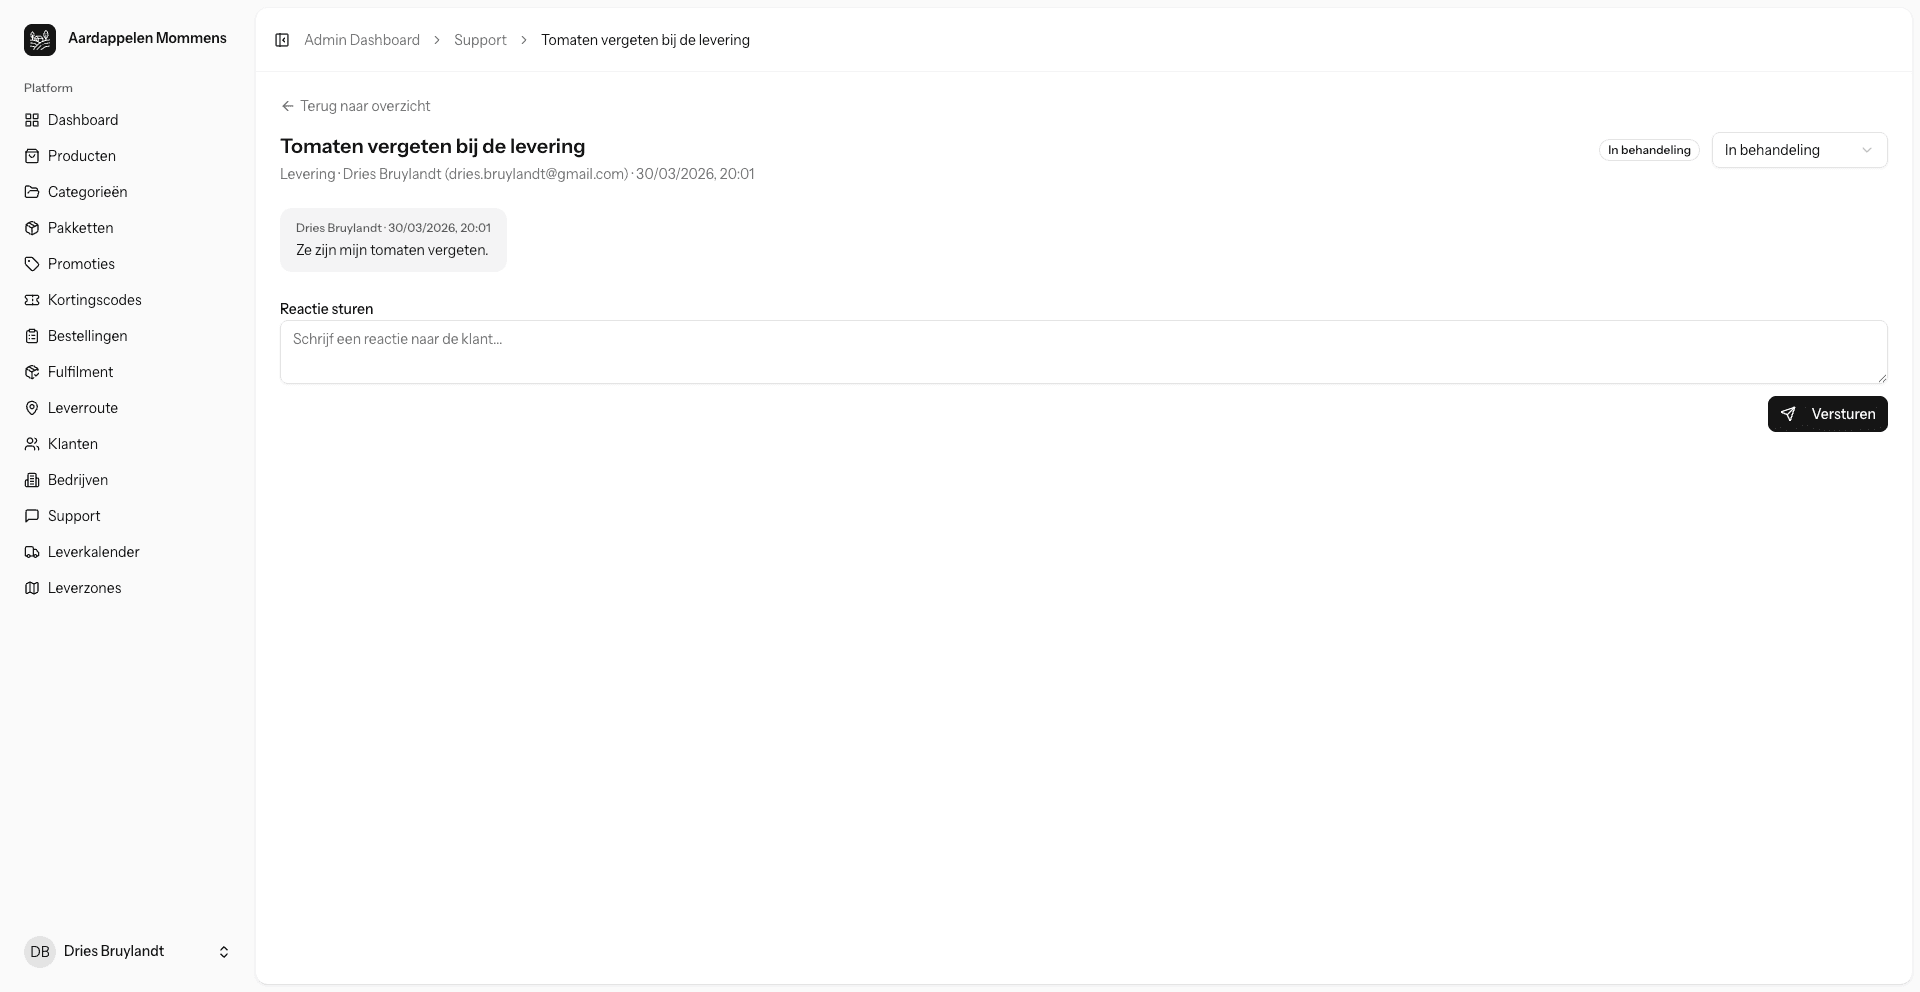1920x992 pixels.
Task: Click the DB user avatar
Action: click(x=40, y=952)
